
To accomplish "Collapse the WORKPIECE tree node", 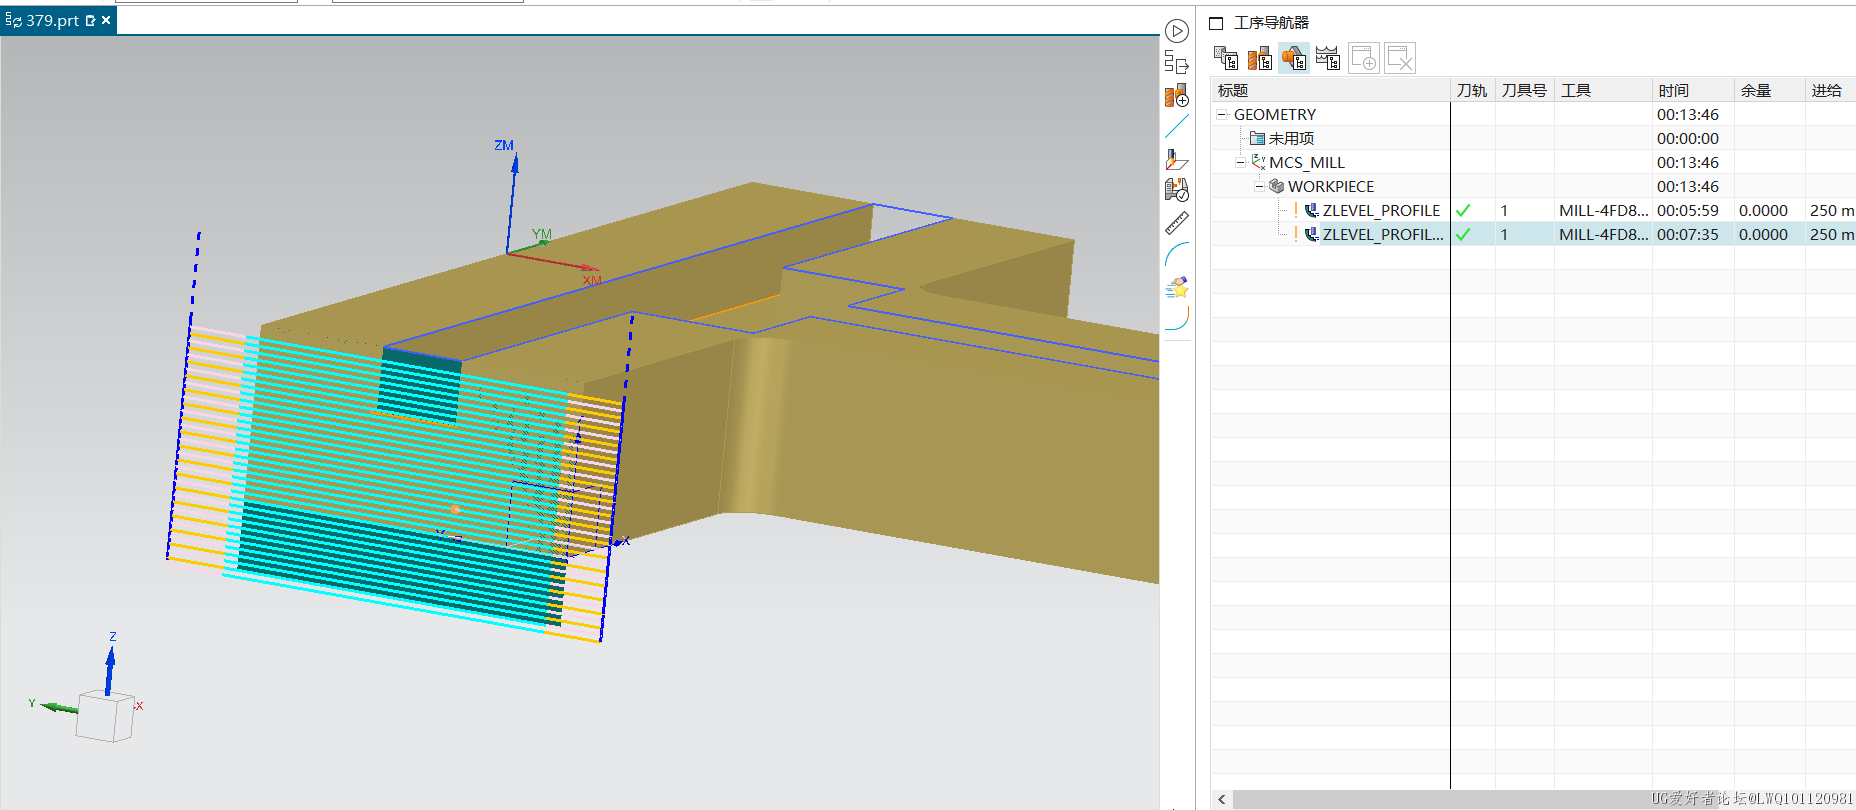I will pos(1259,186).
